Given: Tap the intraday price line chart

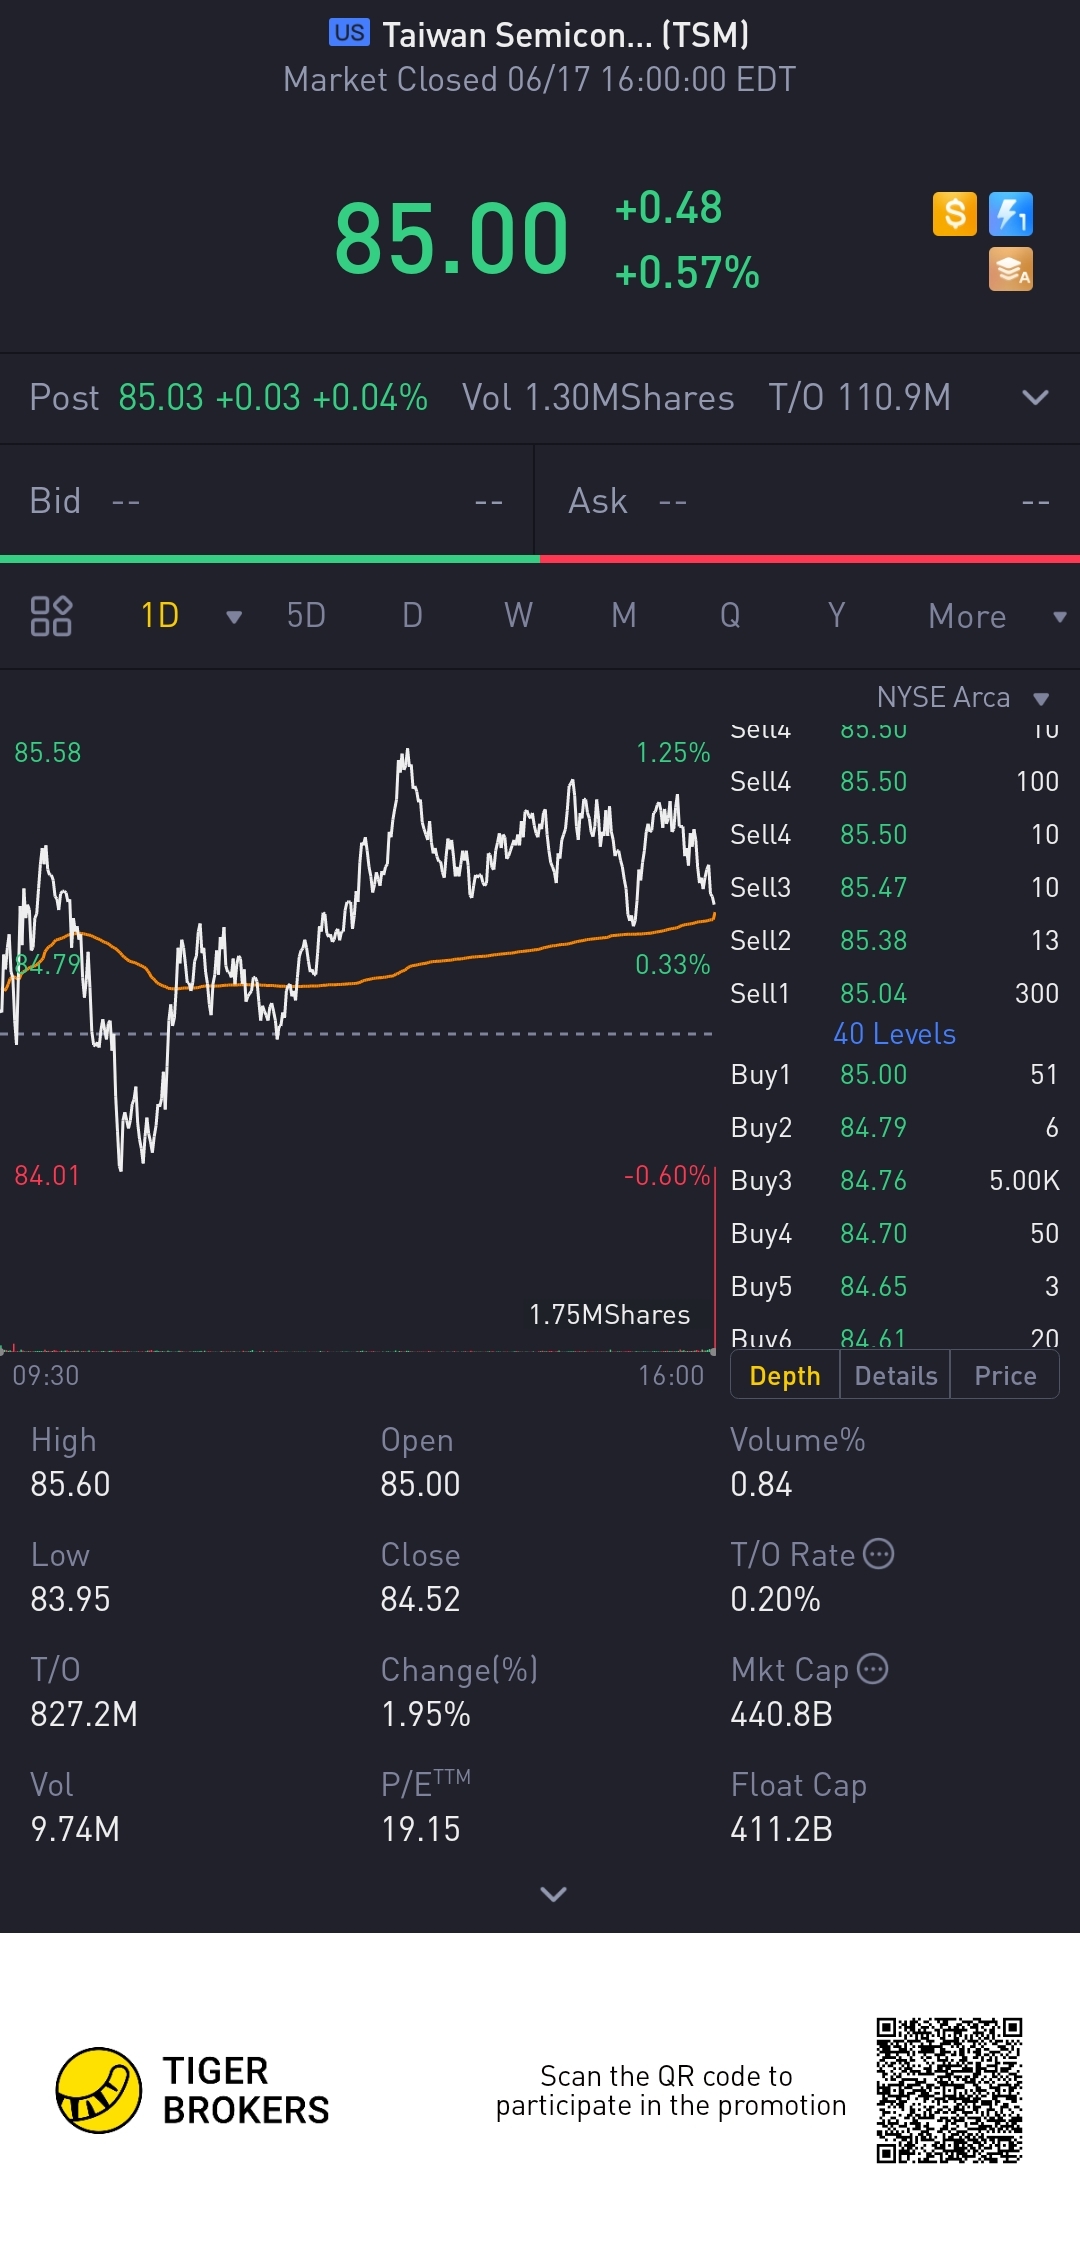Looking at the screenshot, I should pos(358,958).
